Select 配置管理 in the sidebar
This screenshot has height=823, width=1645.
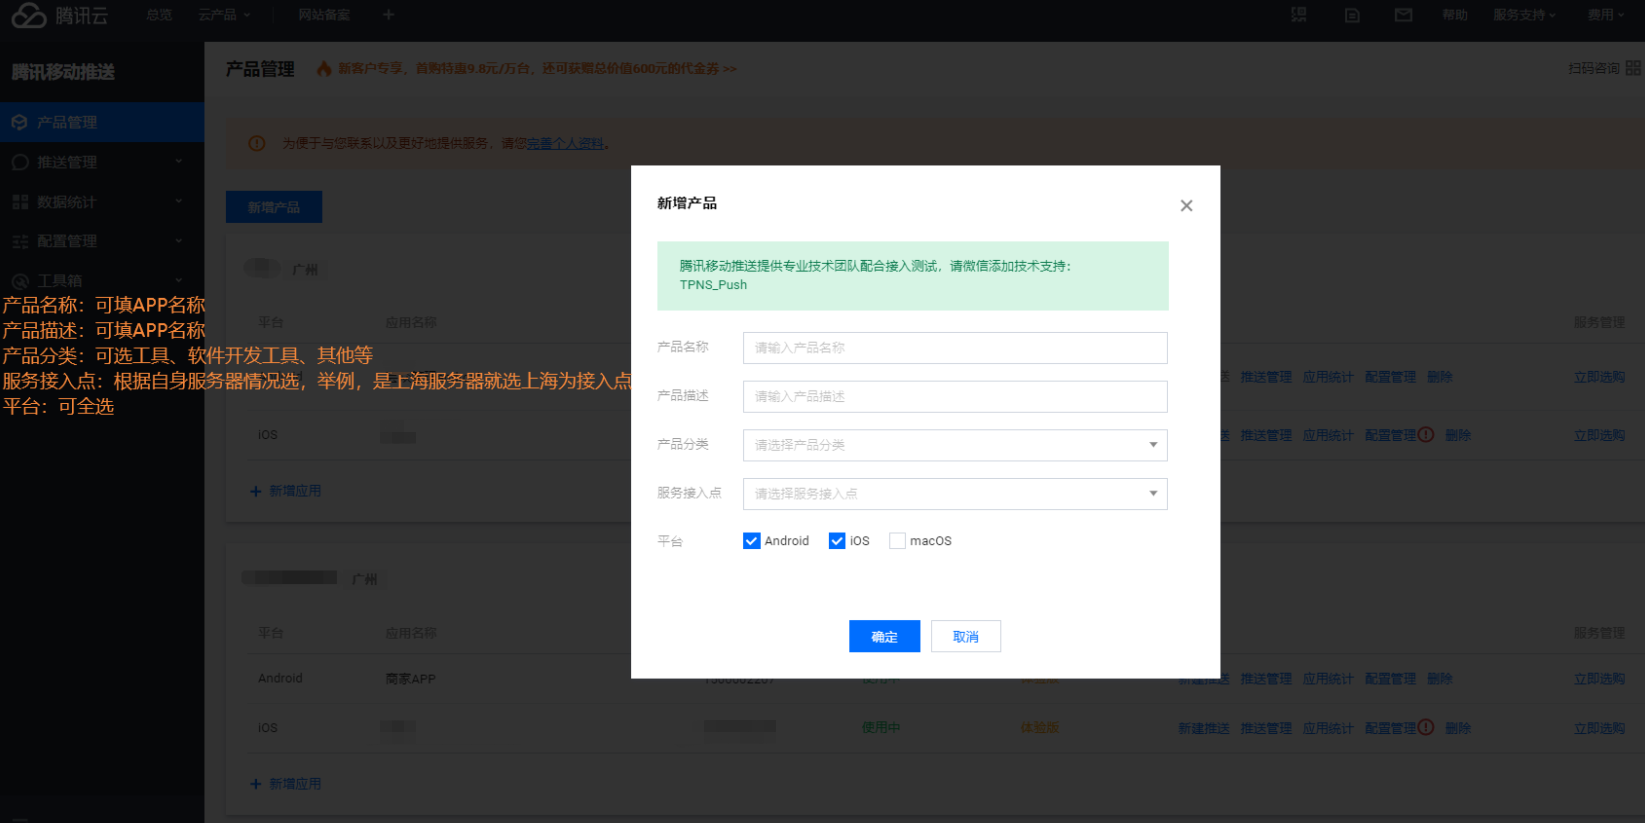[67, 241]
